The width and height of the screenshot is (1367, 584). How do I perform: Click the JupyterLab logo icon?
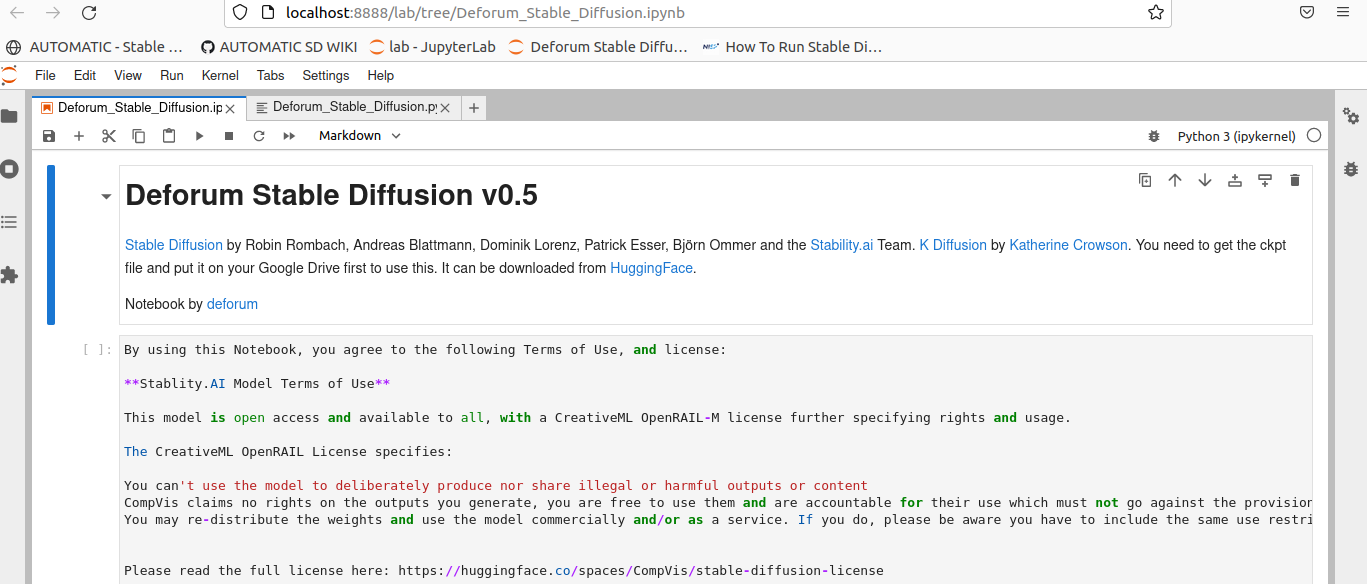coord(9,75)
